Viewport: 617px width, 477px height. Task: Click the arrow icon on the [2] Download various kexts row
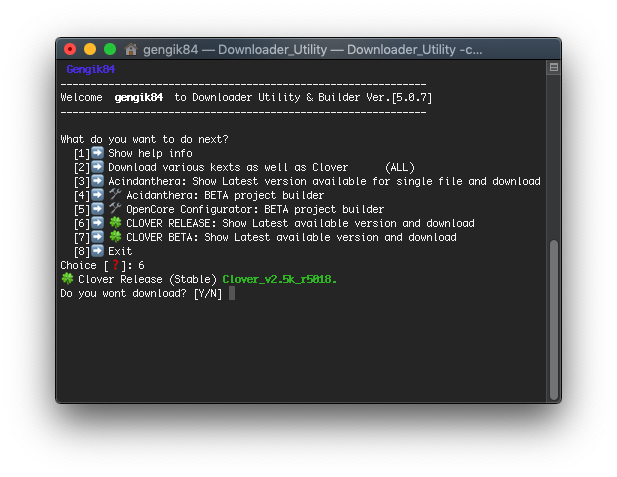pos(98,167)
